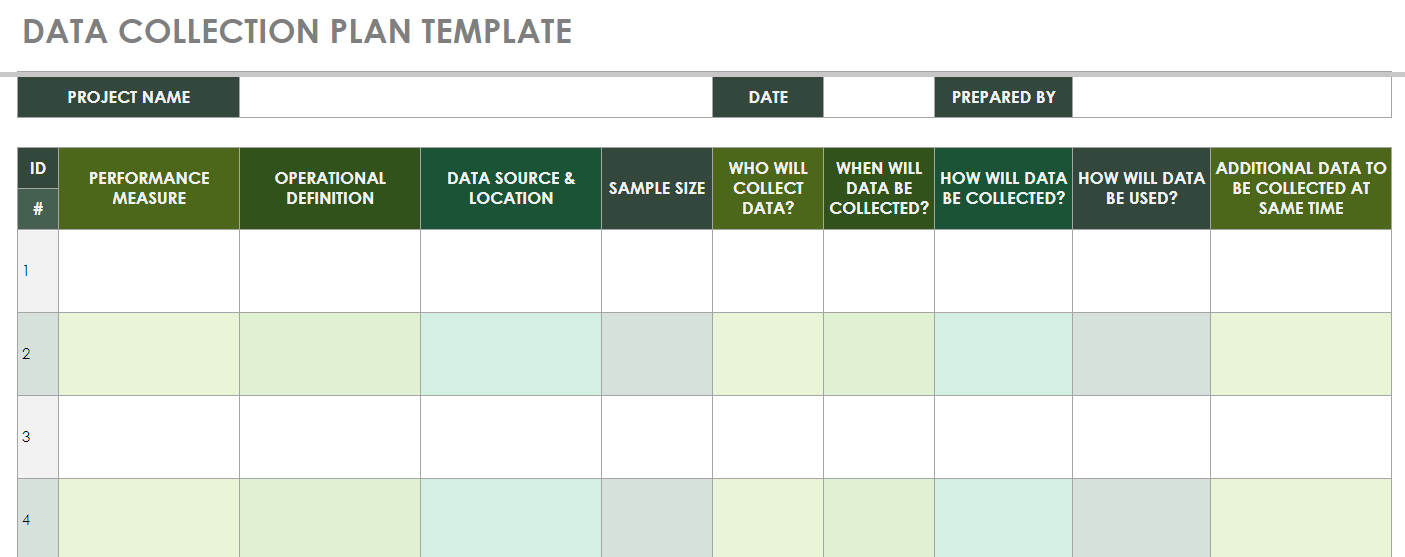Select the row 2 ID cell

pos(38,354)
